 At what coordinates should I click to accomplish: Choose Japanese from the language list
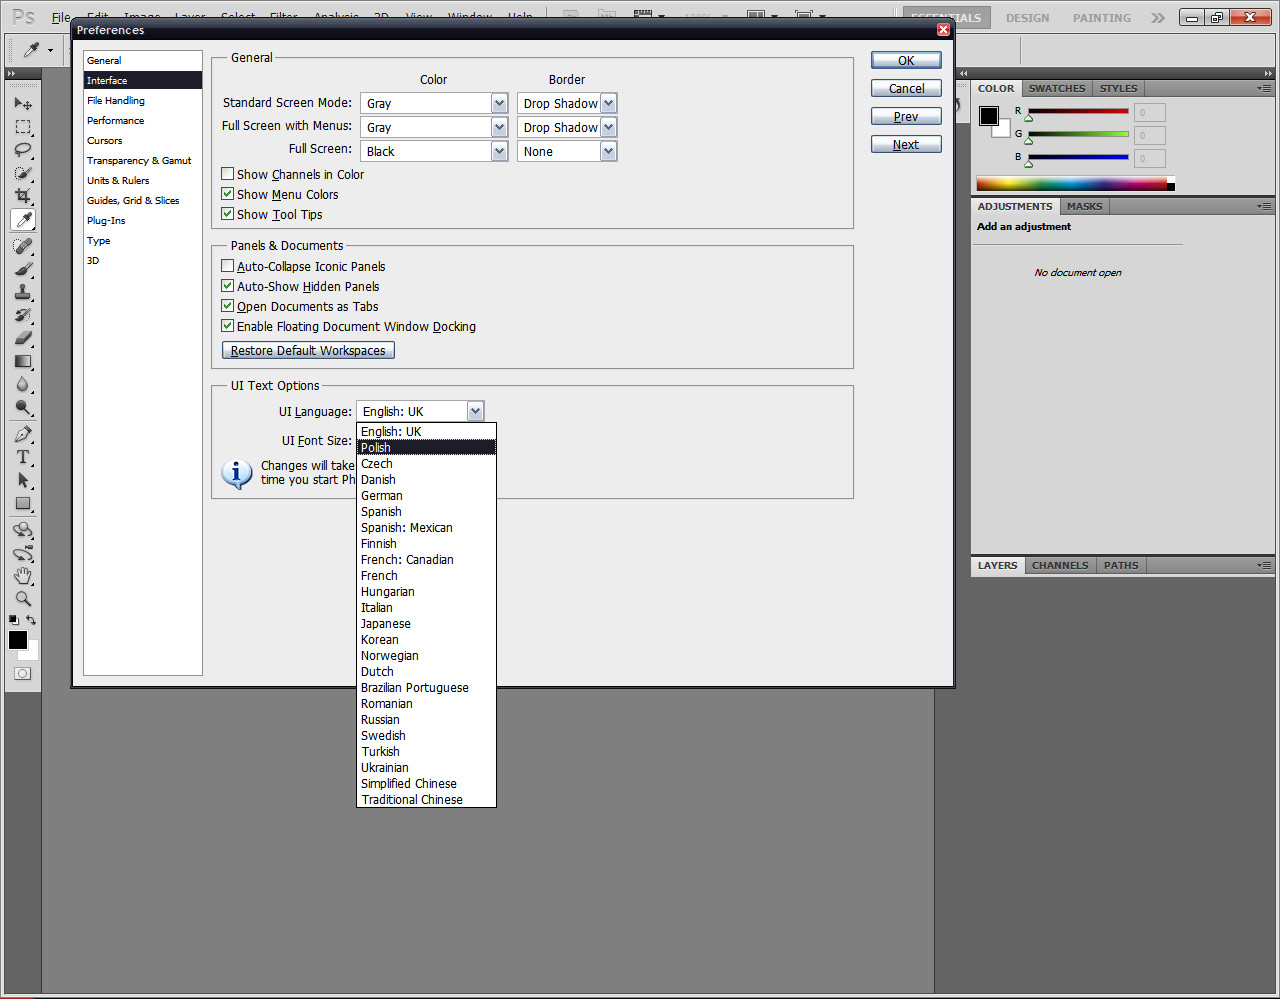coord(426,623)
